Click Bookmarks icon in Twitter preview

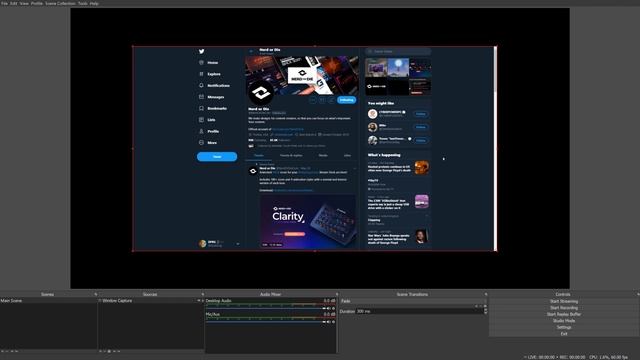tap(201, 108)
